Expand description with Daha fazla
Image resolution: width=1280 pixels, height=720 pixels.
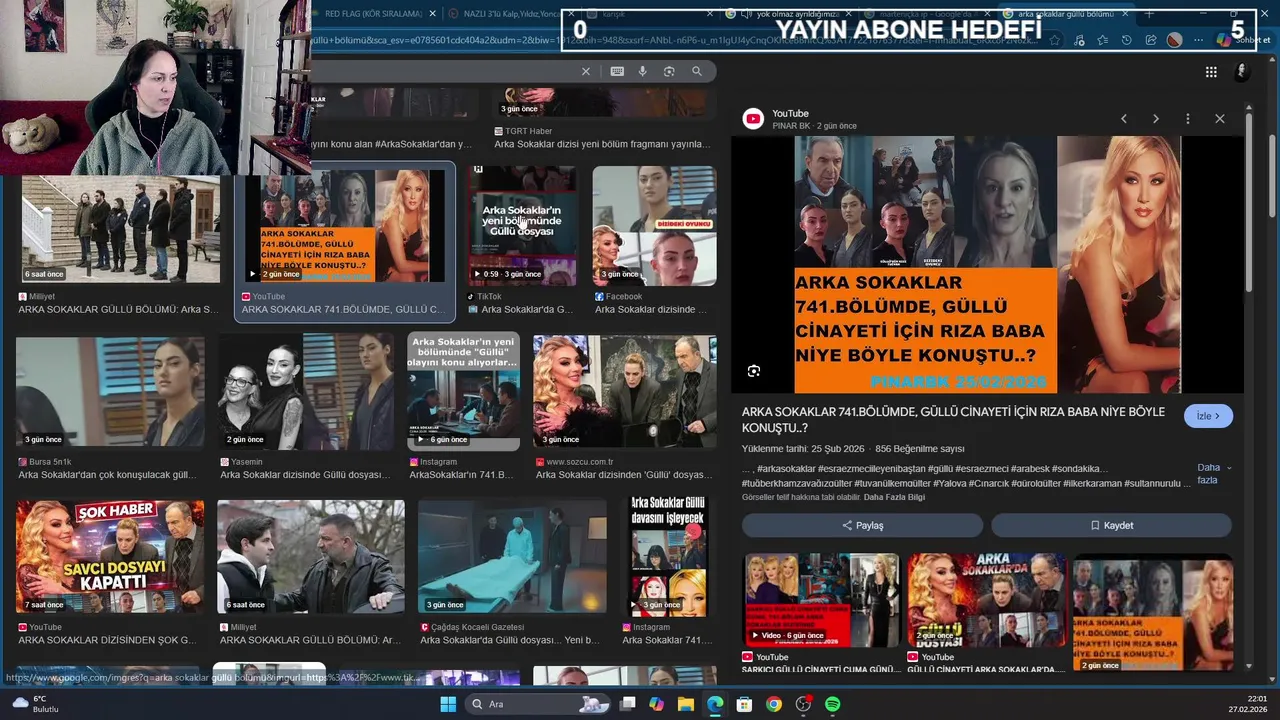pos(1213,474)
